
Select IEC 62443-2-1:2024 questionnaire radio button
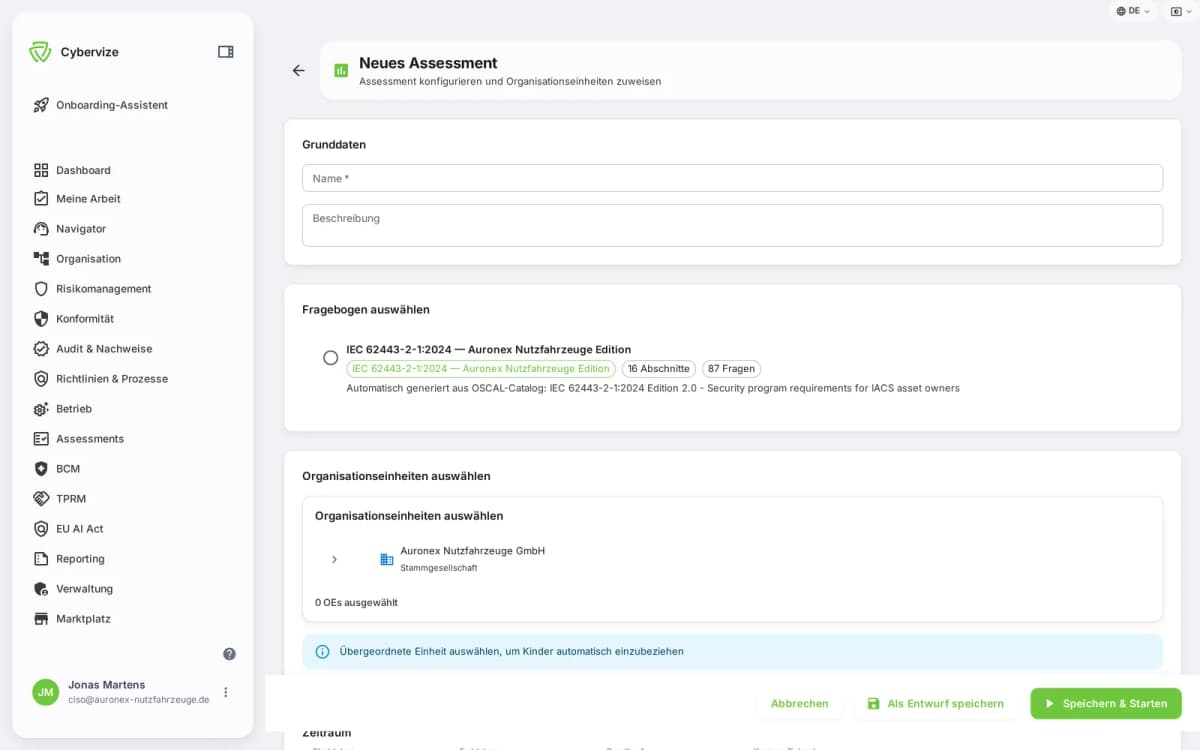[x=330, y=358]
